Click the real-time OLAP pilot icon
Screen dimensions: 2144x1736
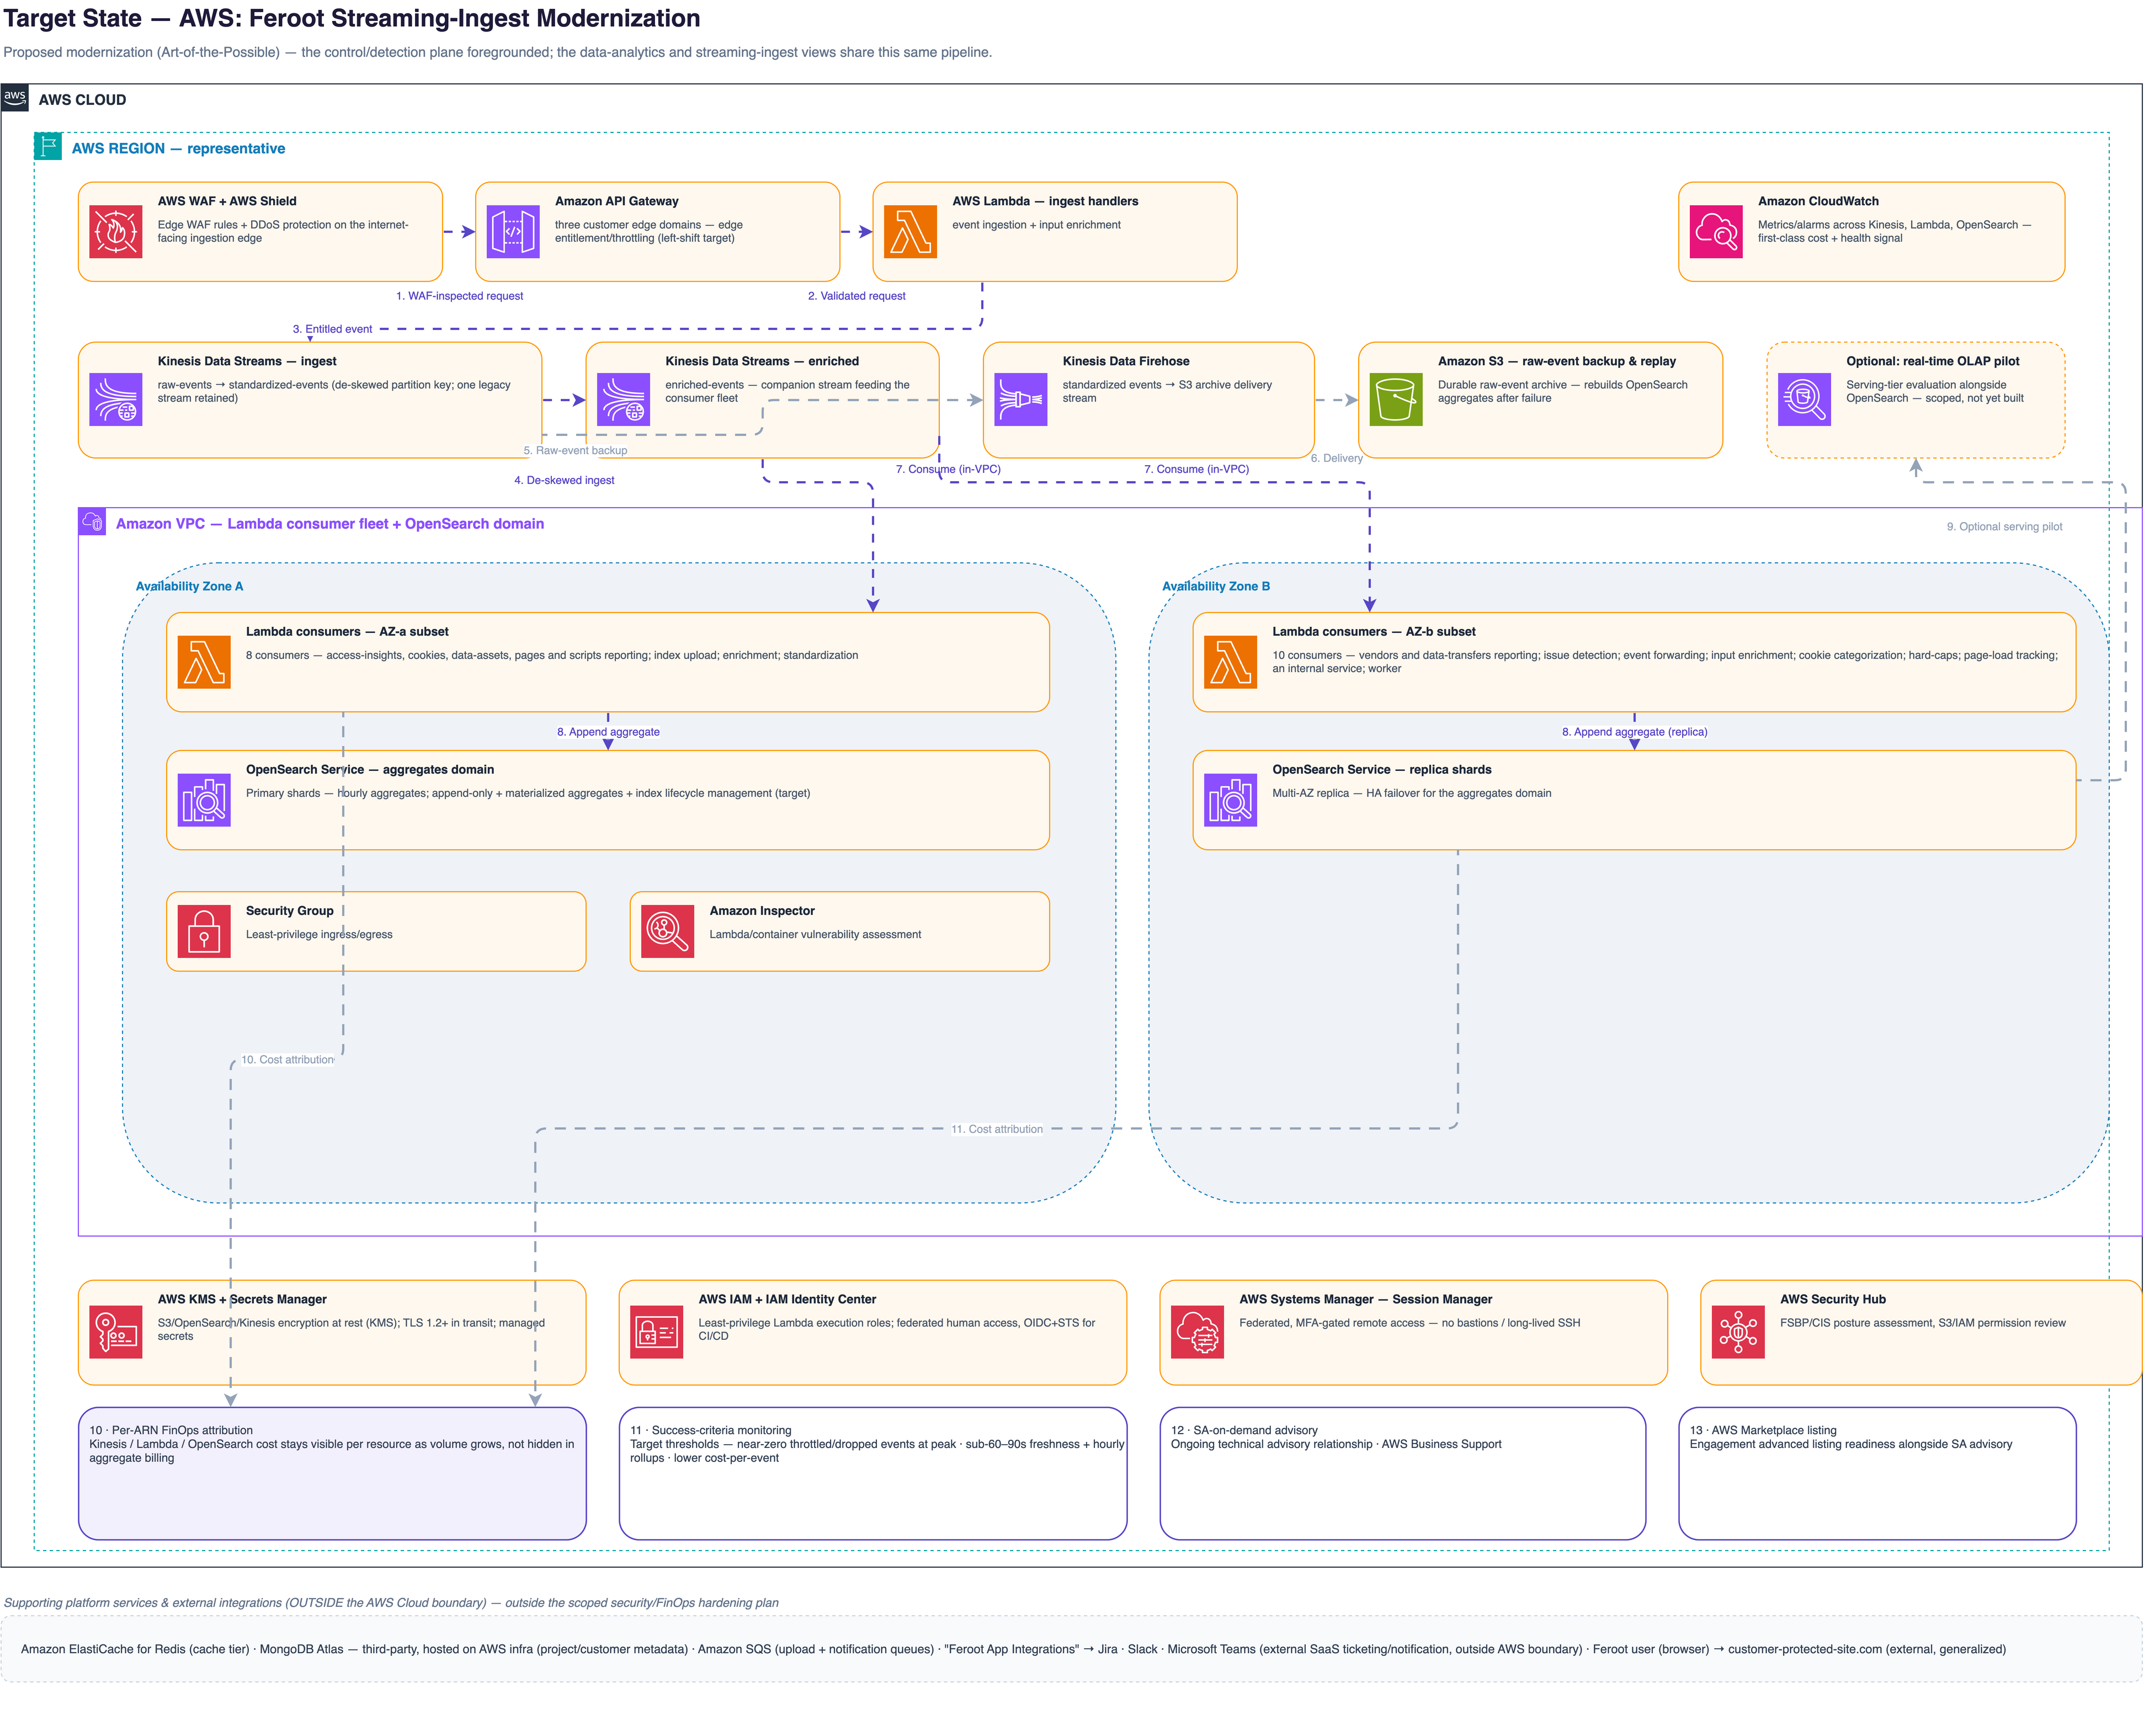(x=1804, y=399)
